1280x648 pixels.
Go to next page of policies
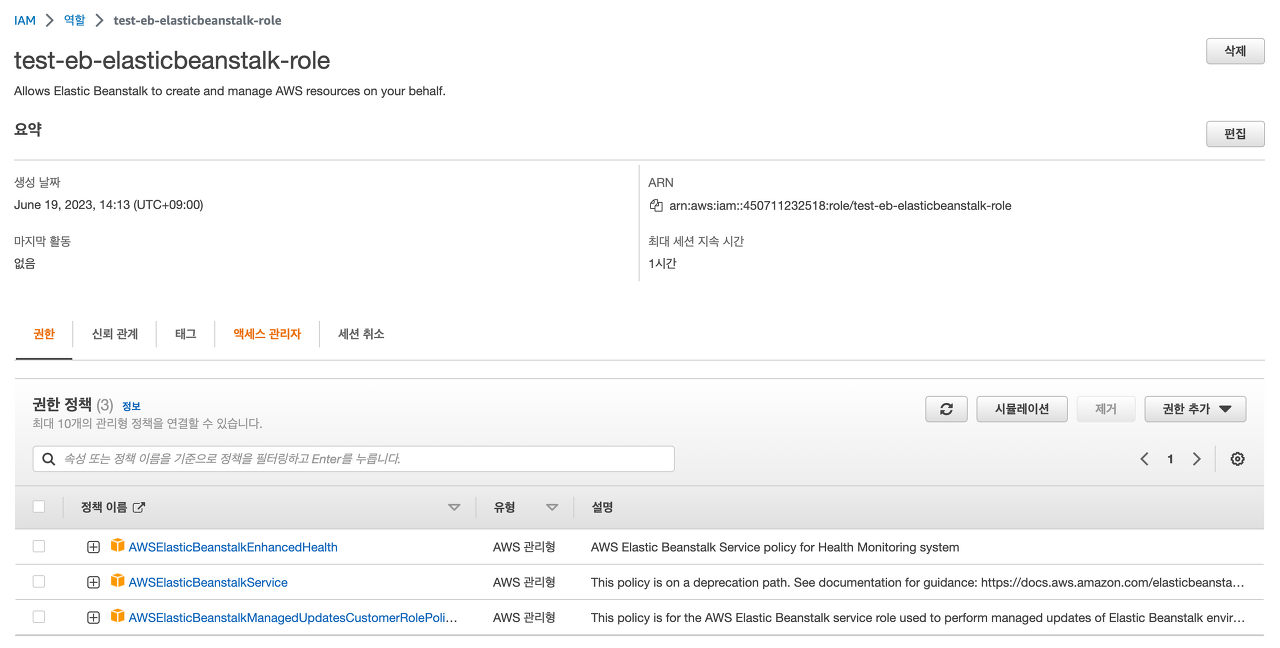coord(1196,459)
